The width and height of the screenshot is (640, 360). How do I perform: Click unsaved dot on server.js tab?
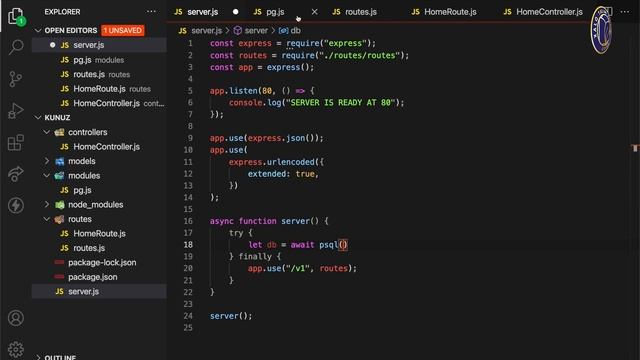click(236, 12)
